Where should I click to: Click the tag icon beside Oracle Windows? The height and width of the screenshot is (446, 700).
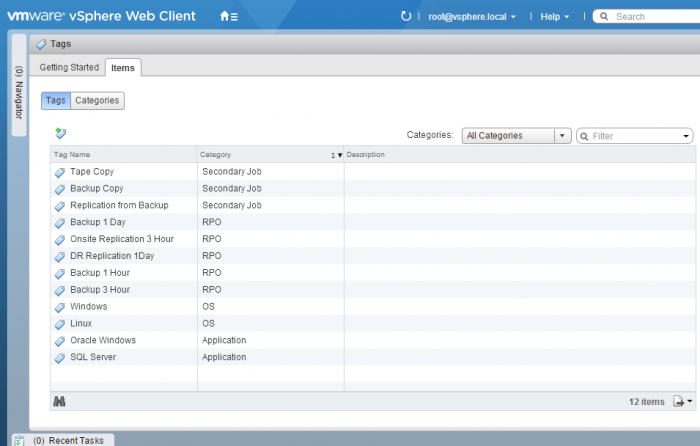pos(60,341)
